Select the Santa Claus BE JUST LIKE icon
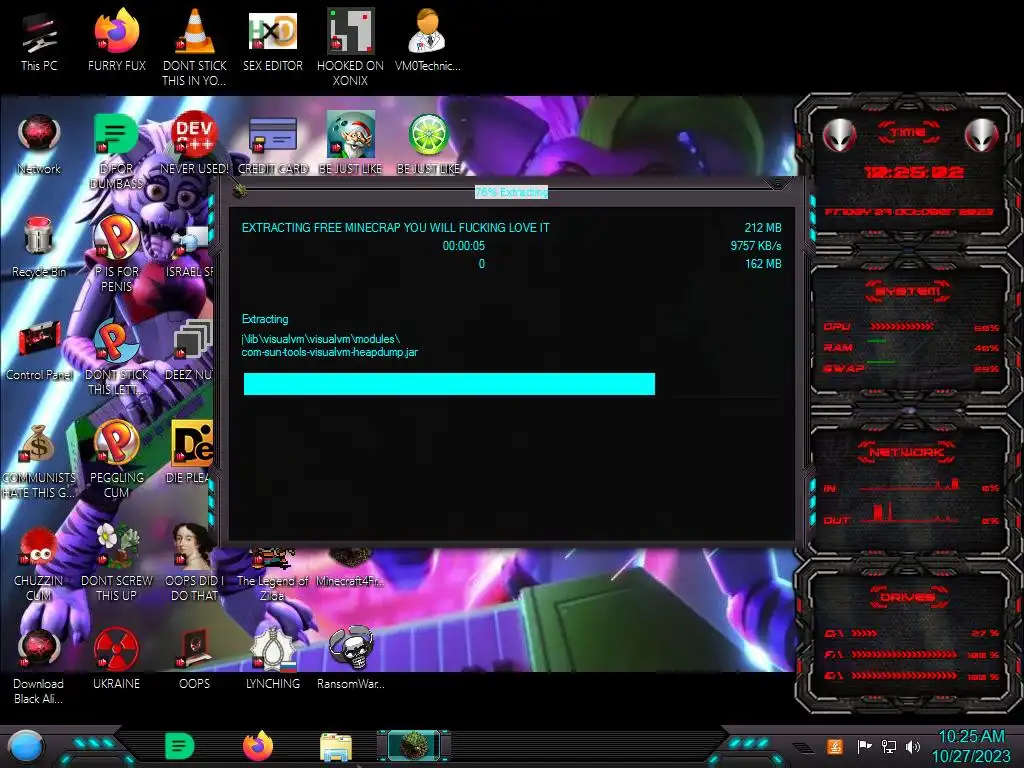 click(x=351, y=144)
